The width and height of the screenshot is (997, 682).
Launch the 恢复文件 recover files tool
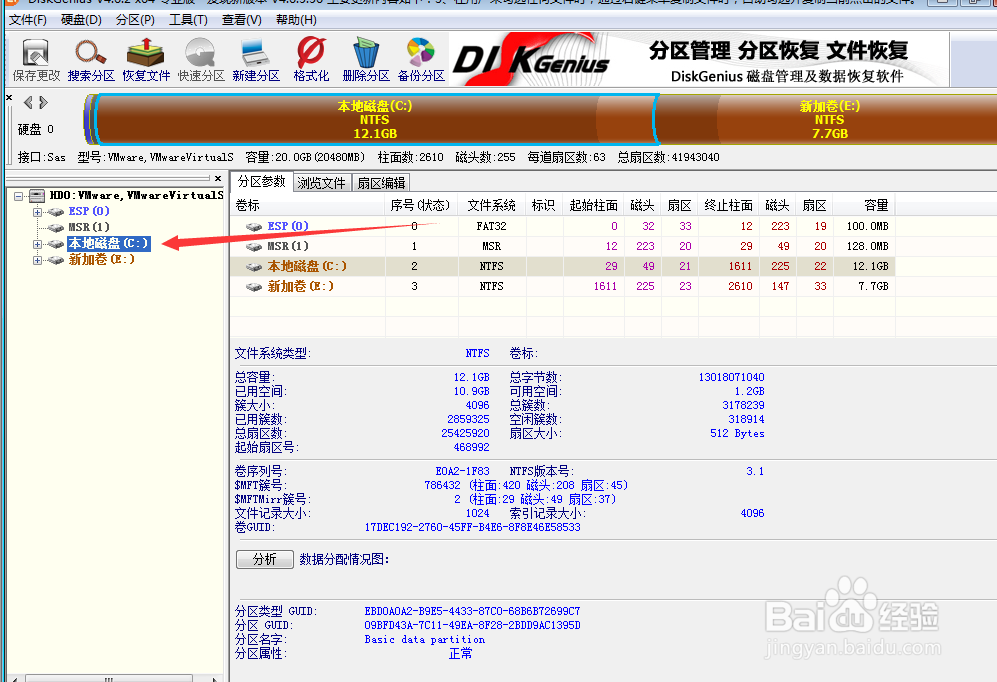tap(146, 60)
